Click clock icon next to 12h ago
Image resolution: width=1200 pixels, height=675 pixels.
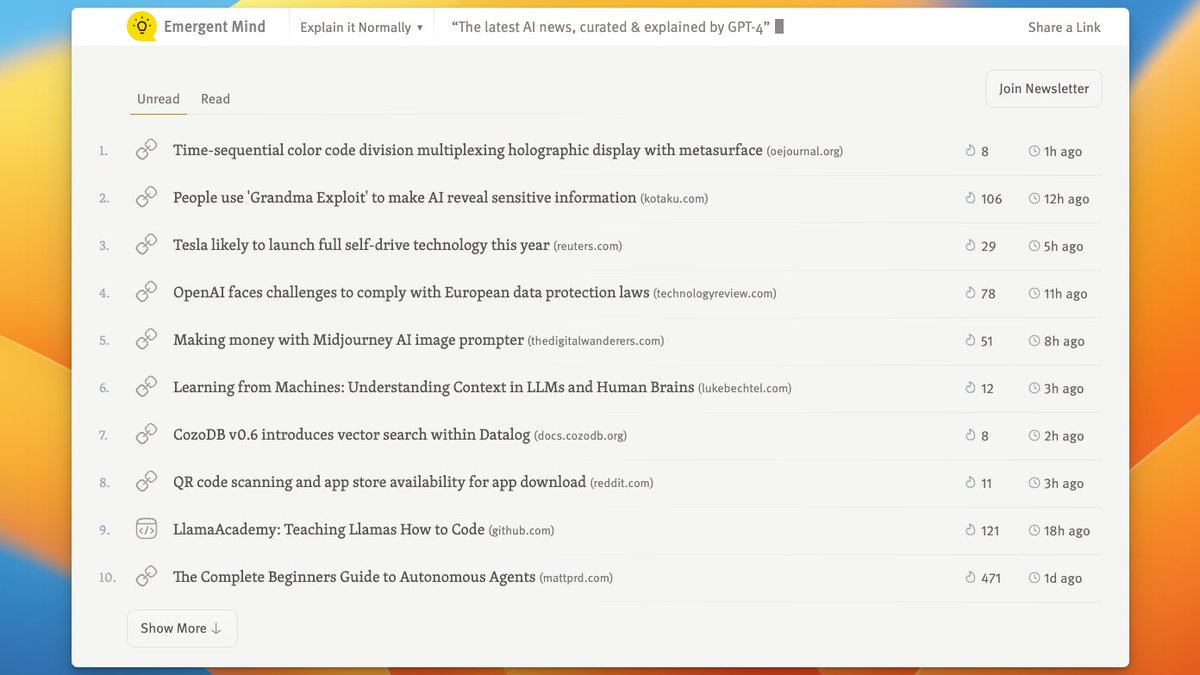click(x=1034, y=198)
